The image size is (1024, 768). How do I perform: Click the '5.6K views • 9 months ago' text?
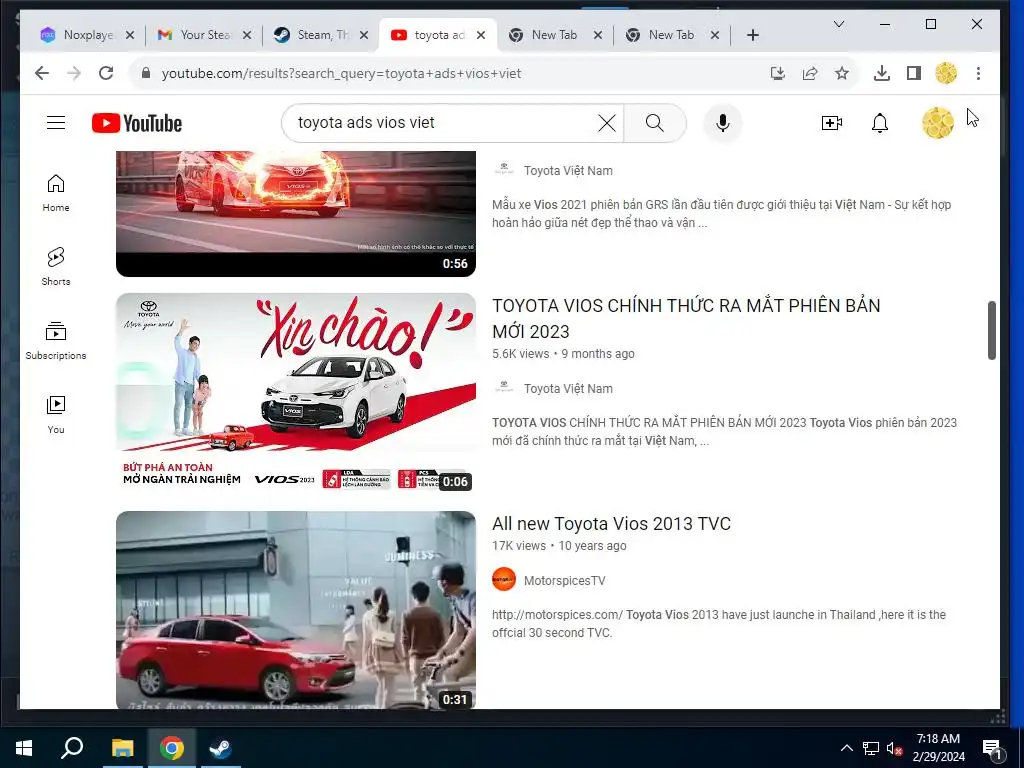563,353
